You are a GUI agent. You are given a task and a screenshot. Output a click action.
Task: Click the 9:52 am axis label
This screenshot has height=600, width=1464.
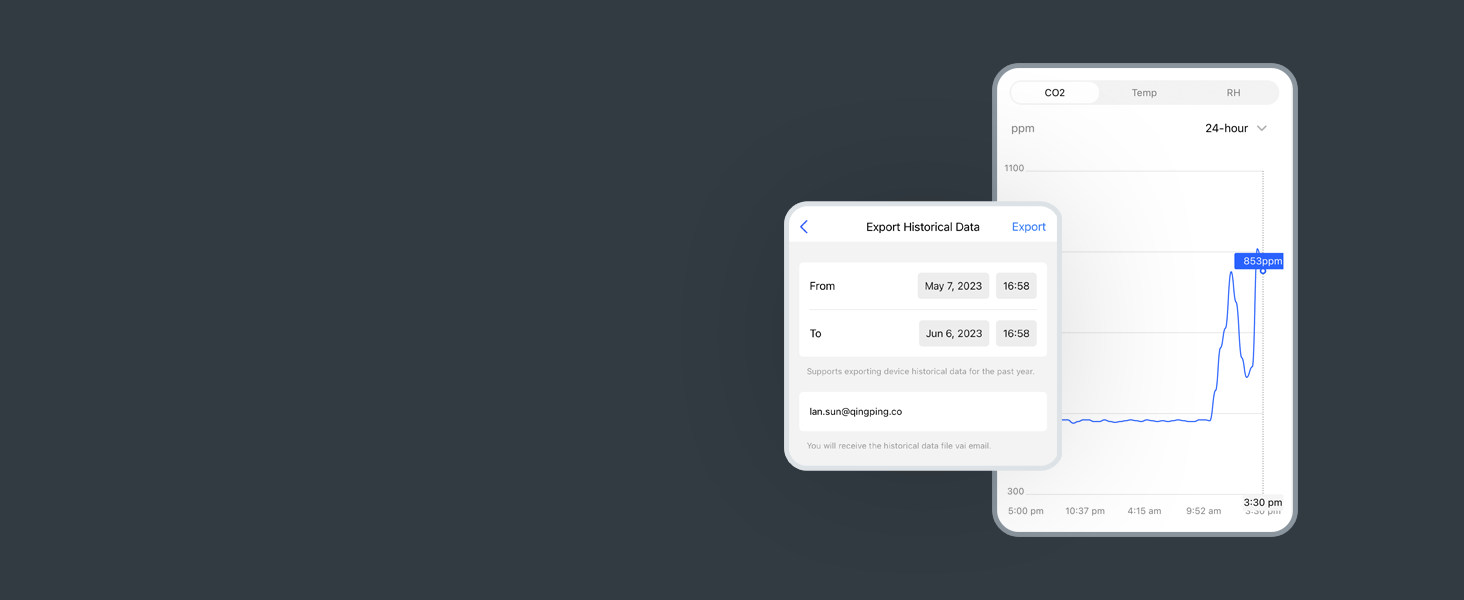pyautogui.click(x=1203, y=511)
